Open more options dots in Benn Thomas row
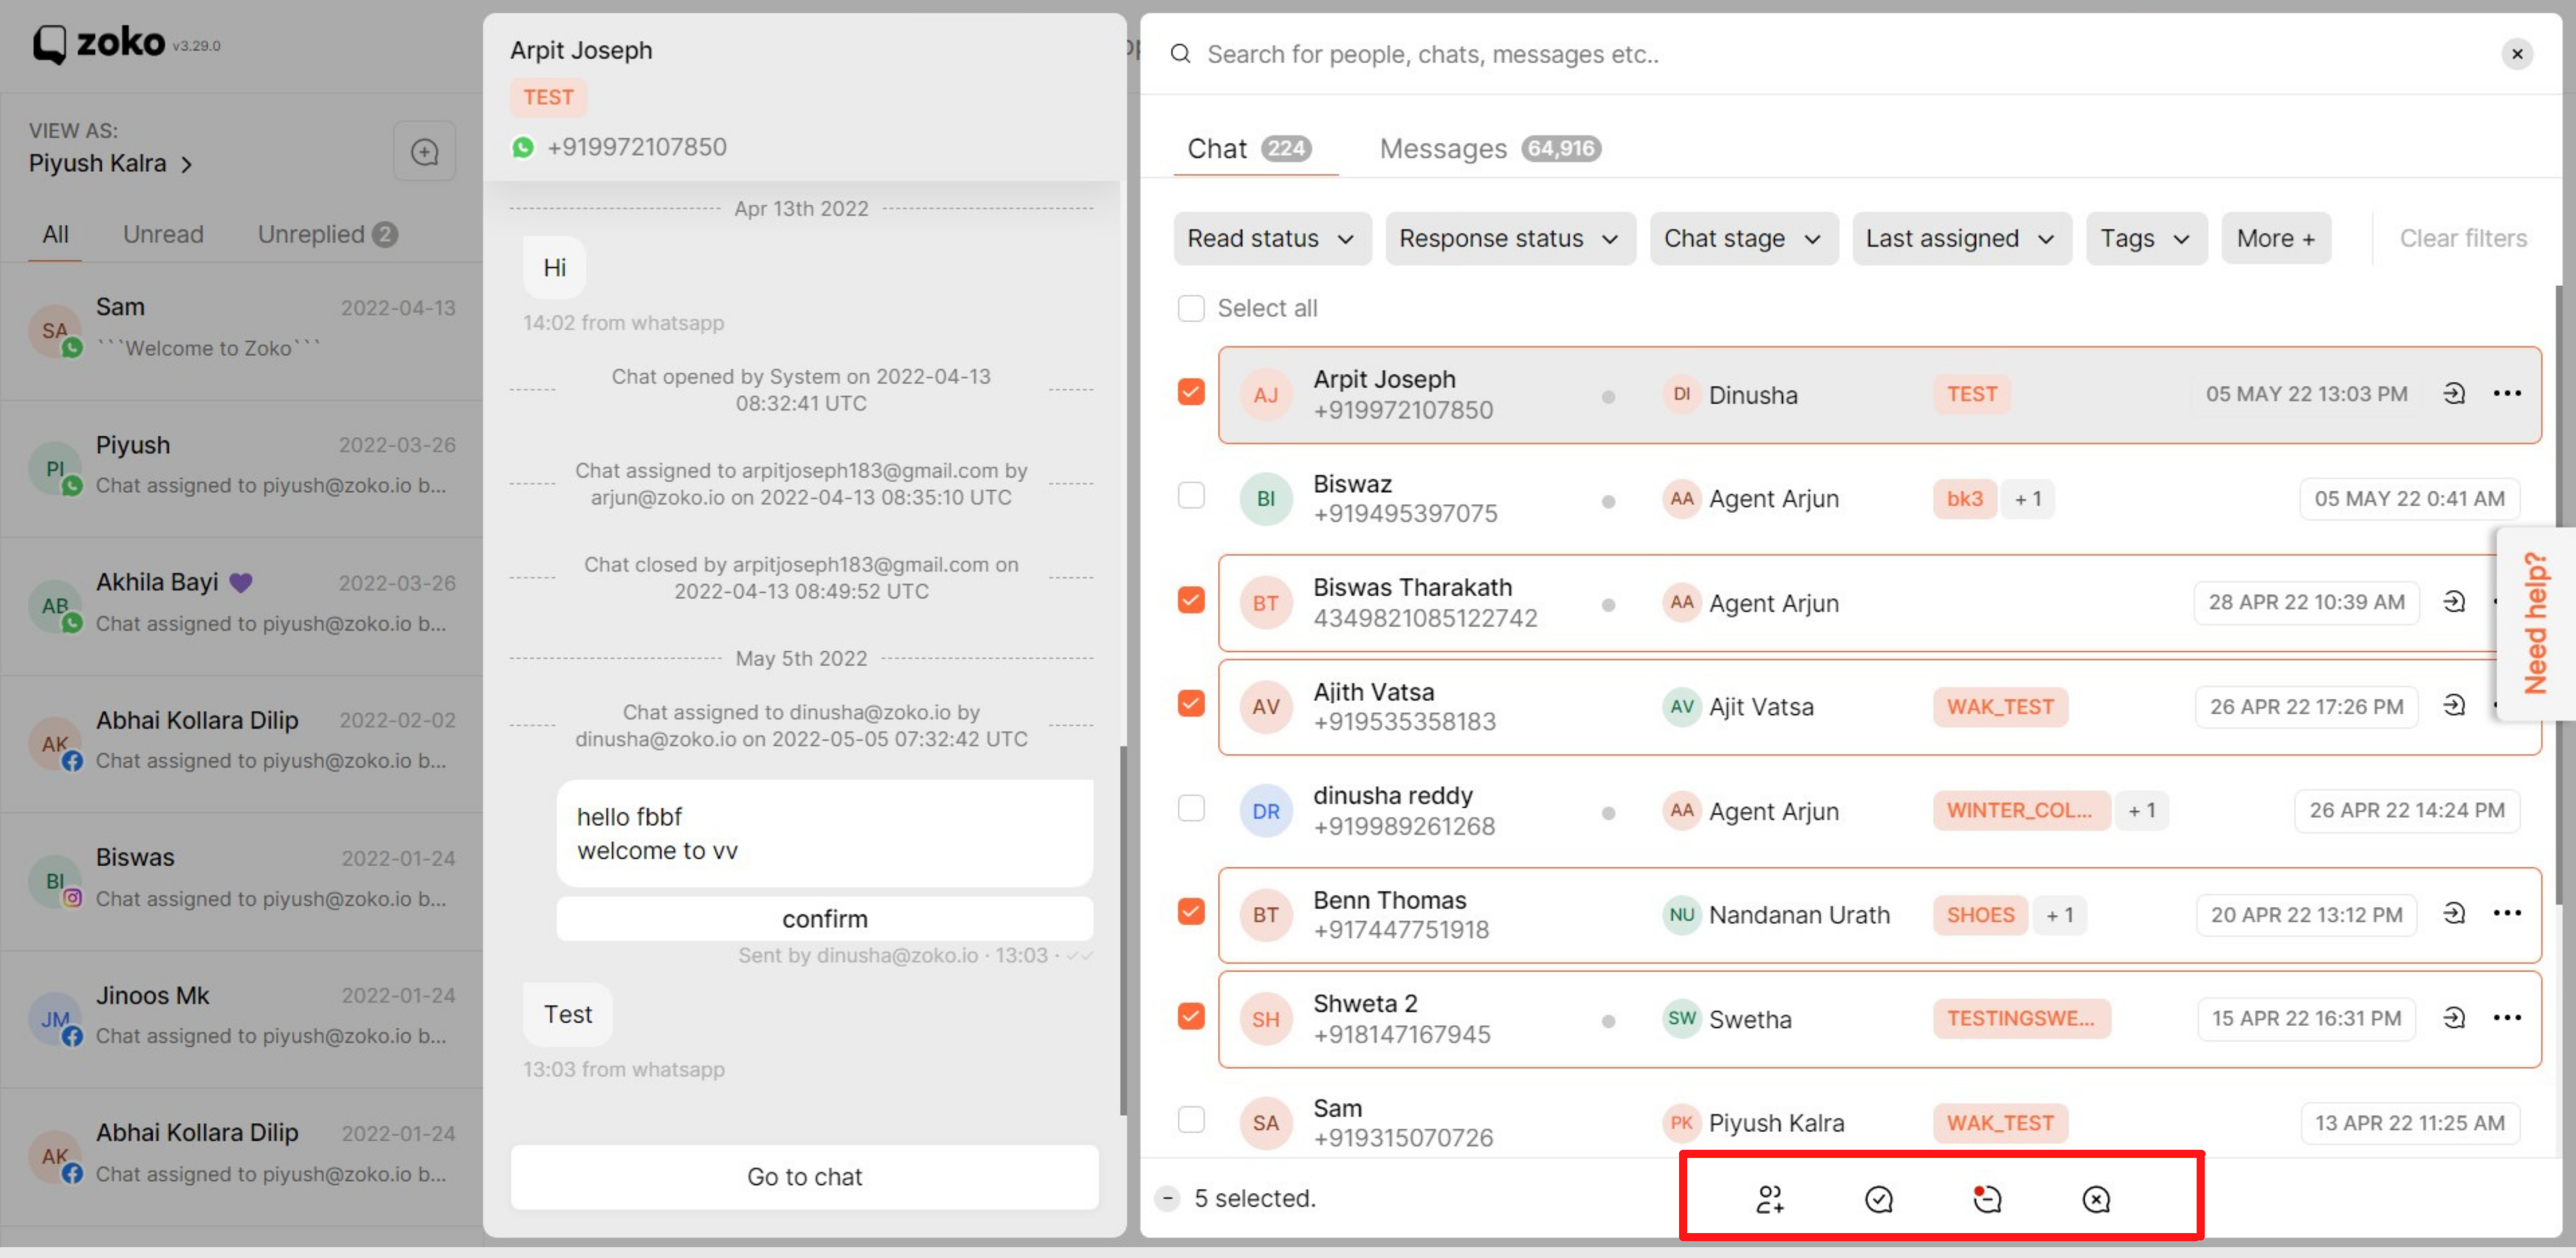This screenshot has height=1258, width=2576. (2506, 913)
